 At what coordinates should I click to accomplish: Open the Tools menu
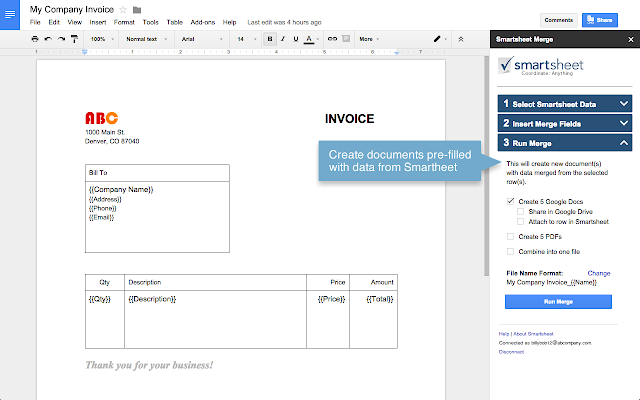(x=150, y=22)
